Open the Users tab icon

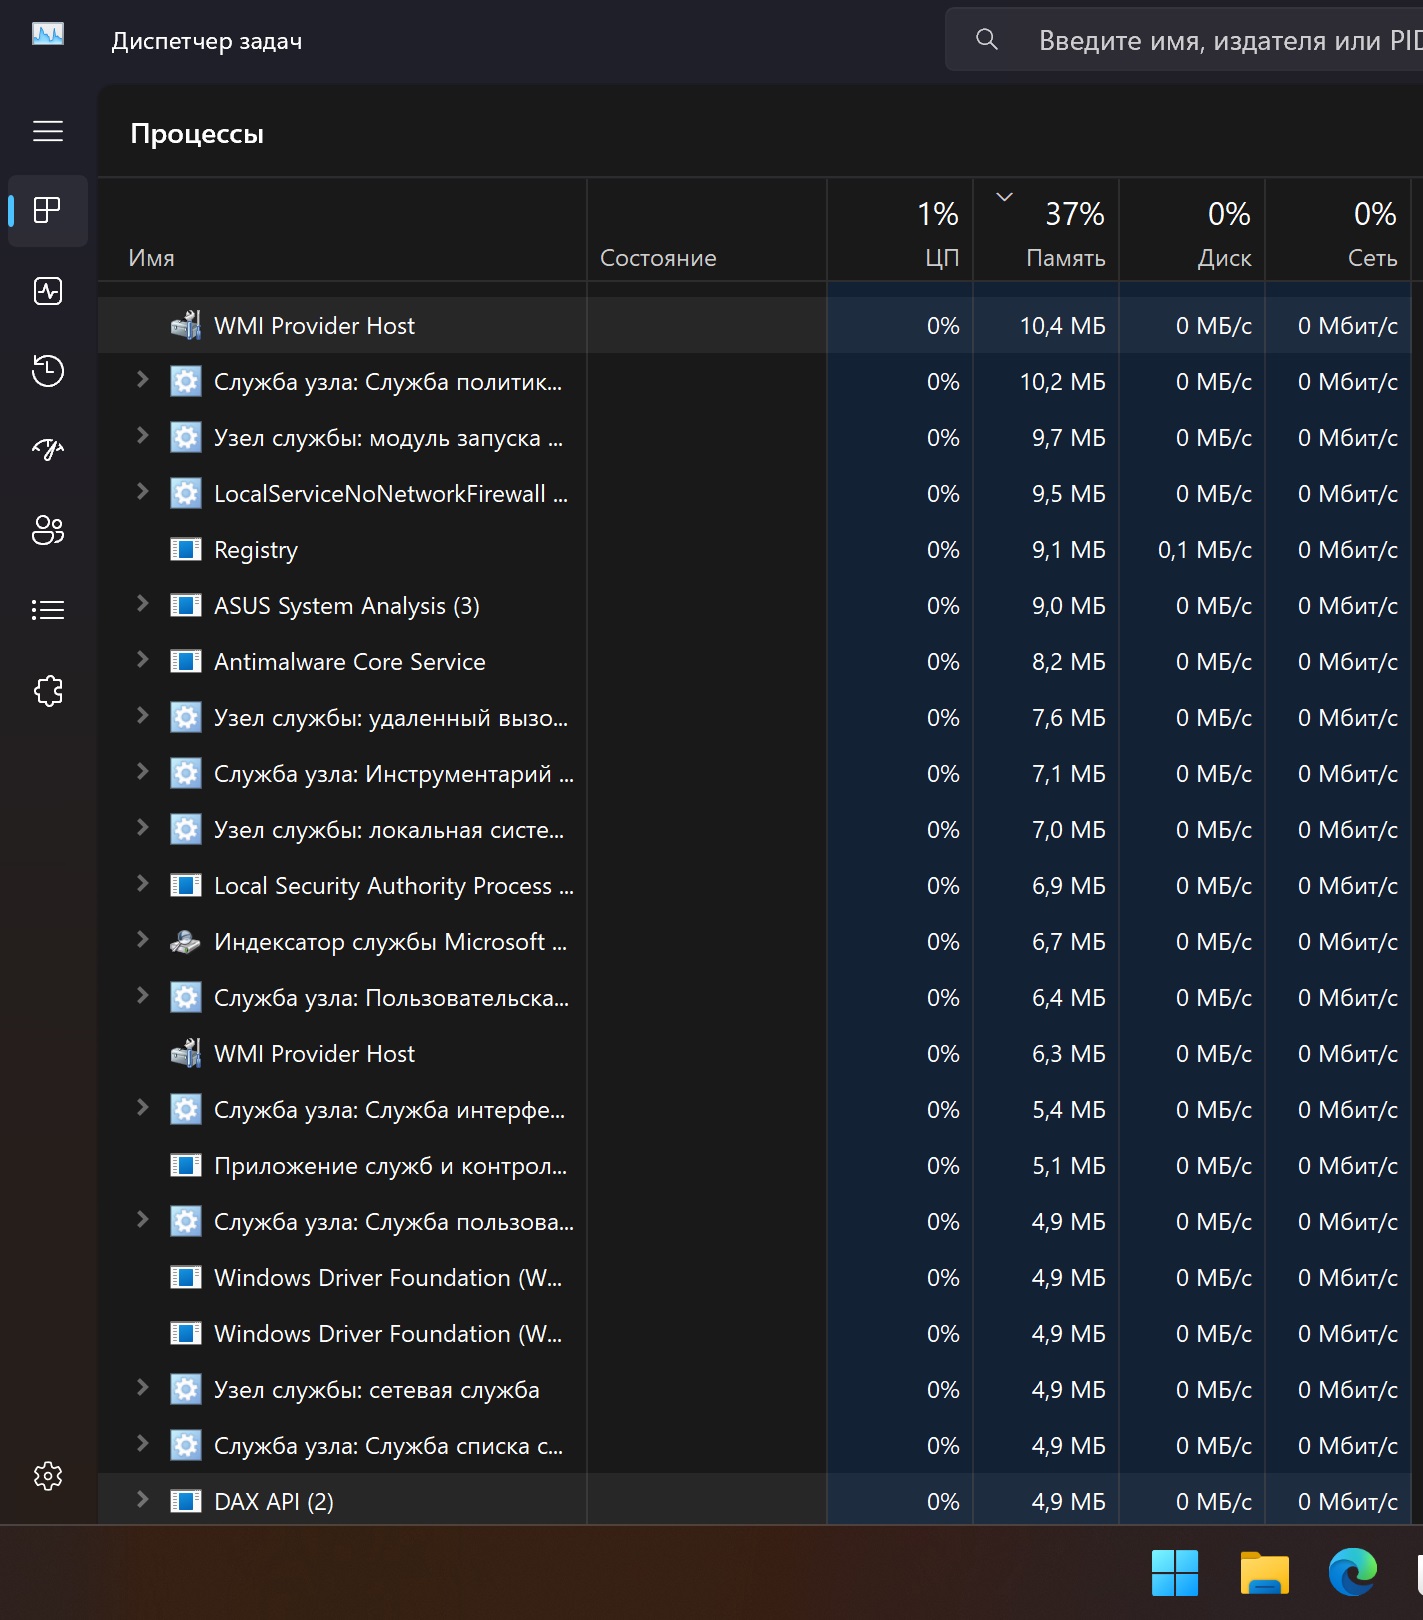(48, 530)
